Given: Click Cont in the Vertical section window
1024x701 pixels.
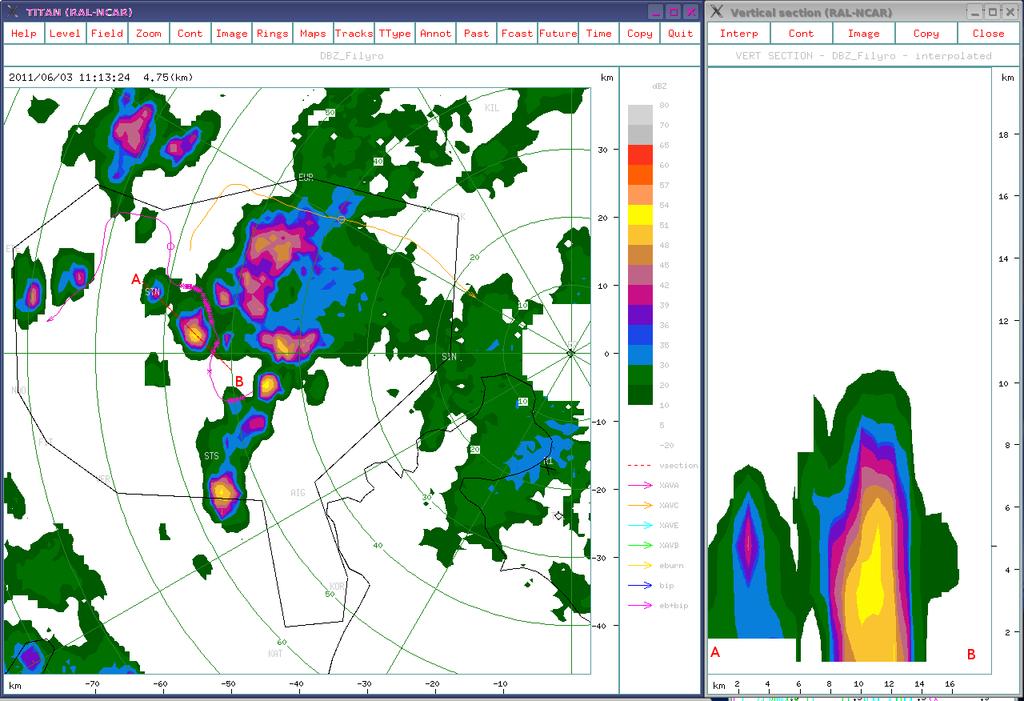Looking at the screenshot, I should click(801, 33).
